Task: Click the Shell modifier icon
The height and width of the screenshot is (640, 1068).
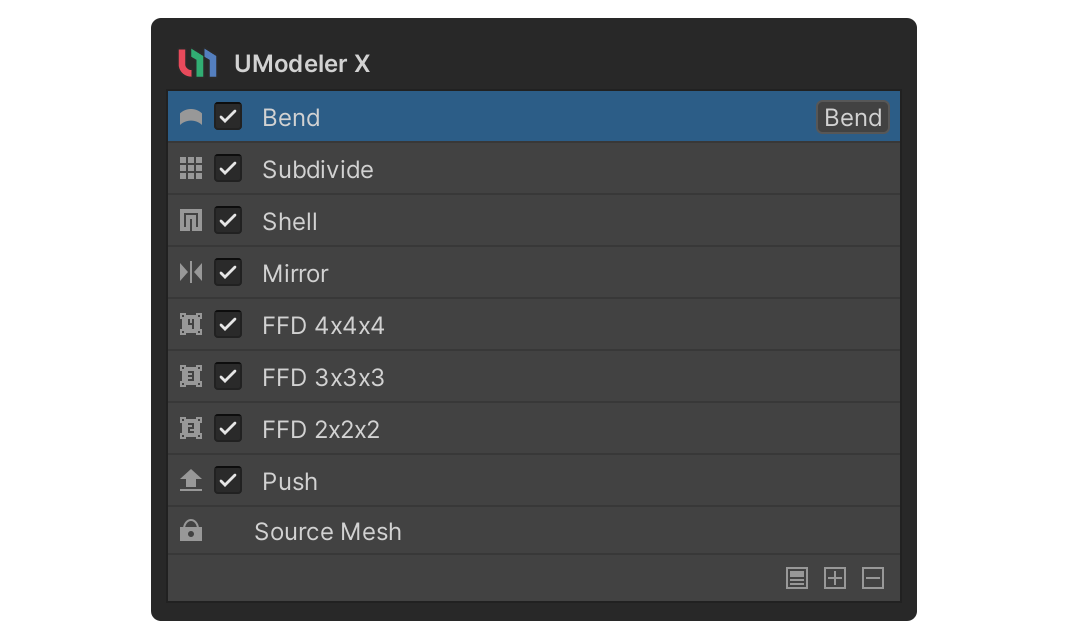Action: (x=190, y=221)
